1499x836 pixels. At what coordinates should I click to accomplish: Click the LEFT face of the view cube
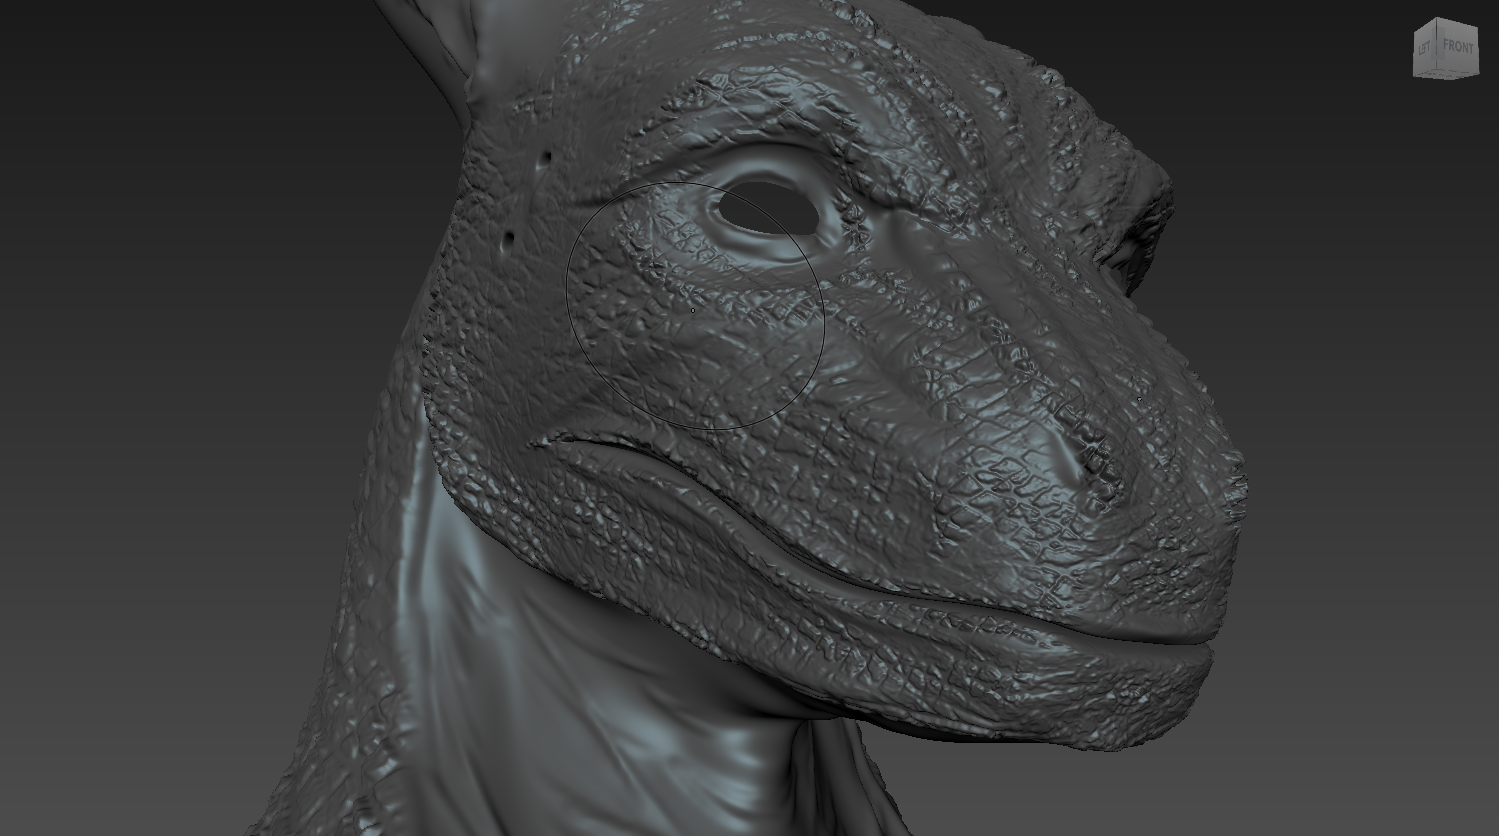pyautogui.click(x=1424, y=48)
